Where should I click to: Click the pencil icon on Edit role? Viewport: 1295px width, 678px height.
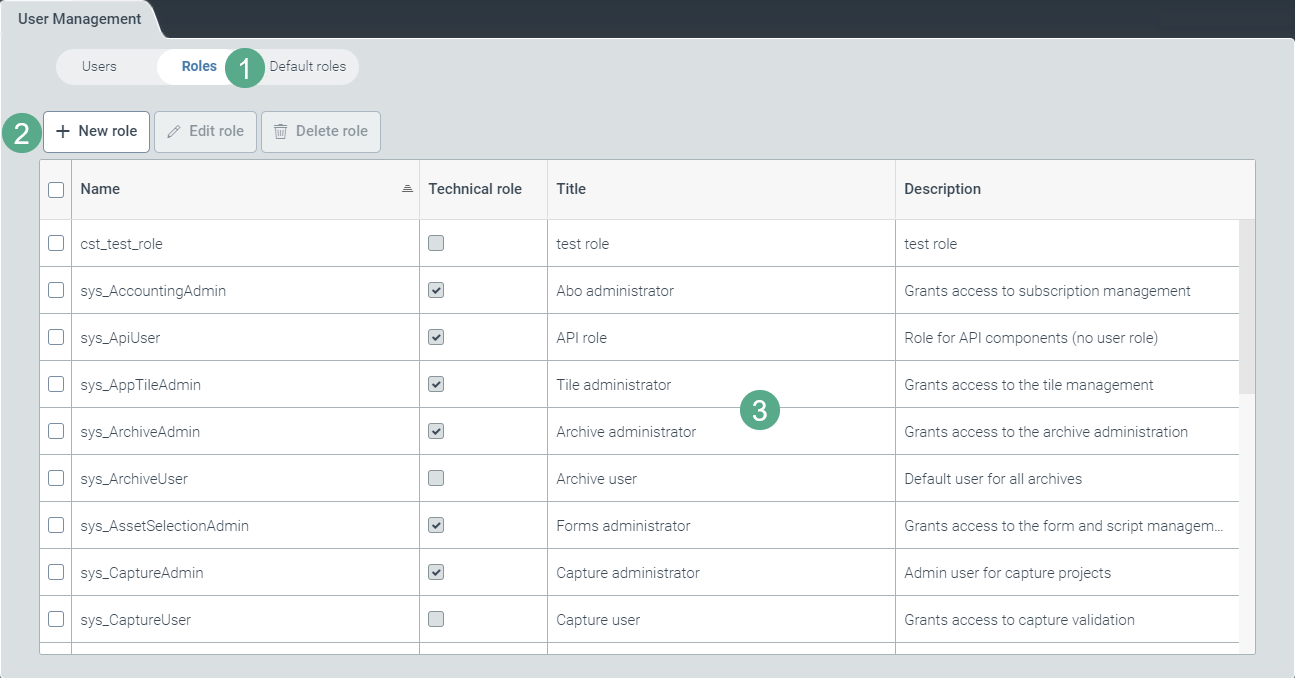click(174, 131)
